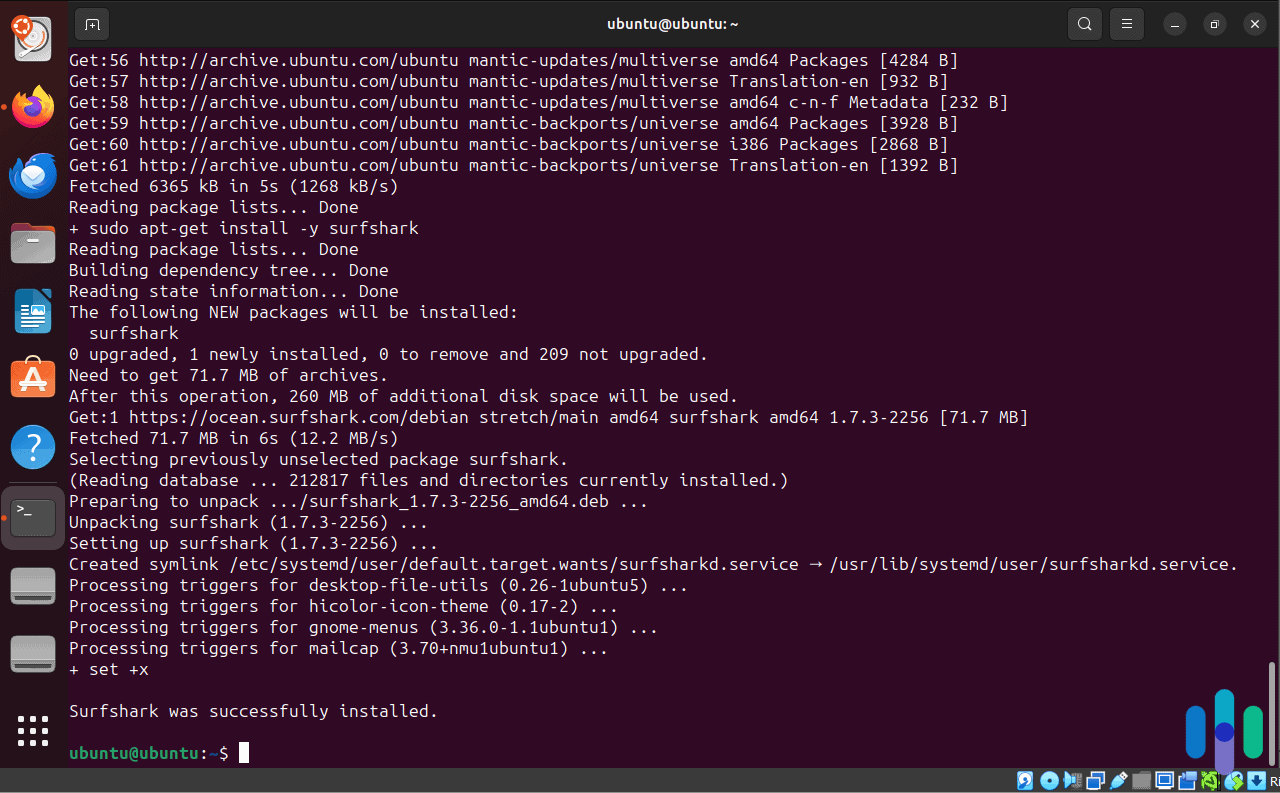This screenshot has width=1280, height=793.
Task: Open a new terminal tab
Action: click(92, 23)
